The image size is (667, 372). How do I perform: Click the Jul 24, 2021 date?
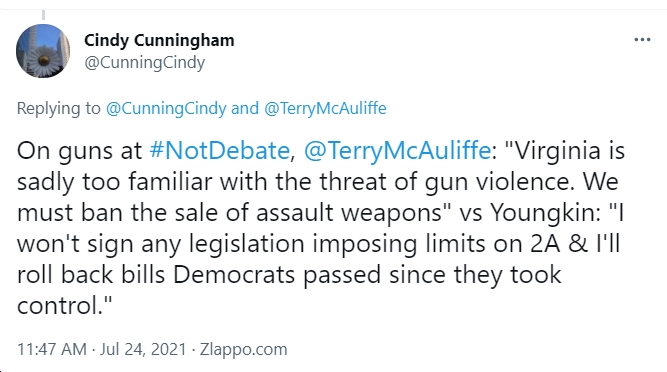143,349
